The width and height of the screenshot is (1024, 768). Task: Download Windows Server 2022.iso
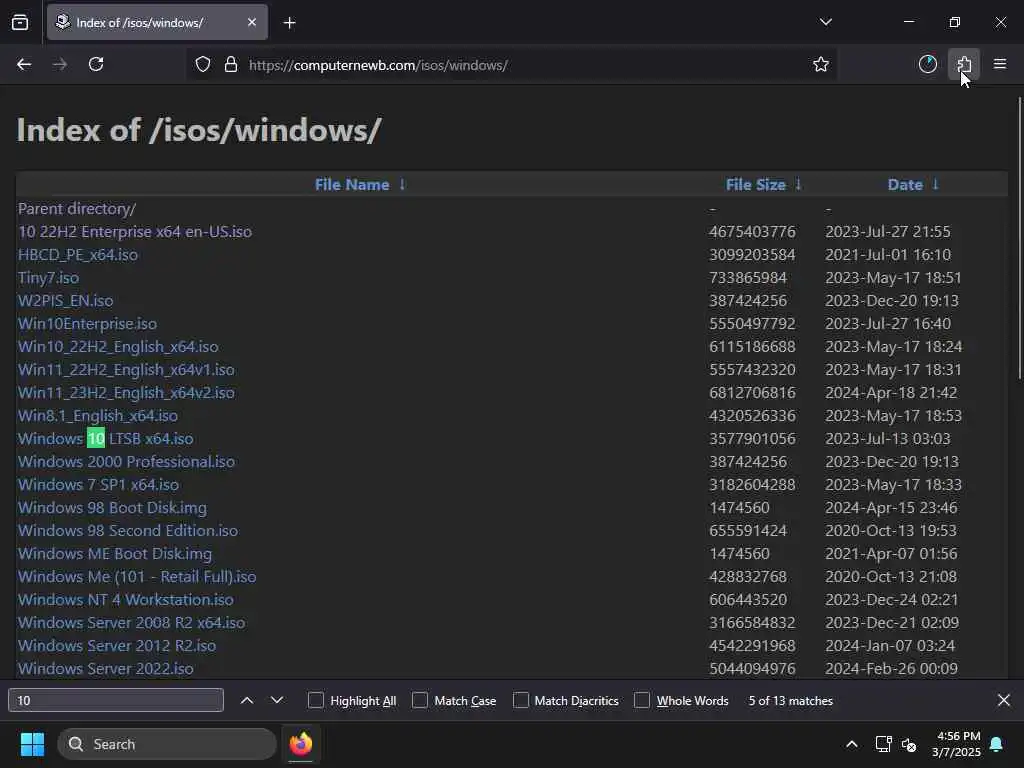[106, 668]
